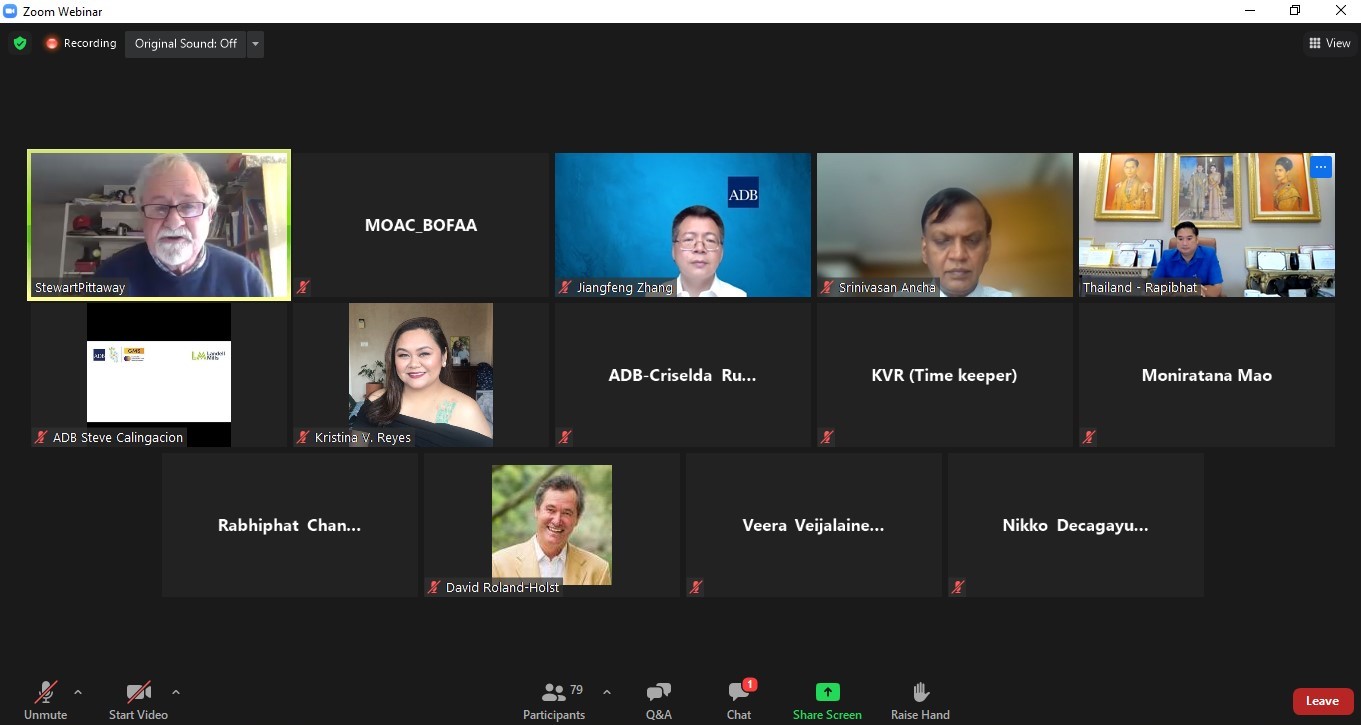
Task: Select Kristina V. Reyes's tile
Action: 421,375
